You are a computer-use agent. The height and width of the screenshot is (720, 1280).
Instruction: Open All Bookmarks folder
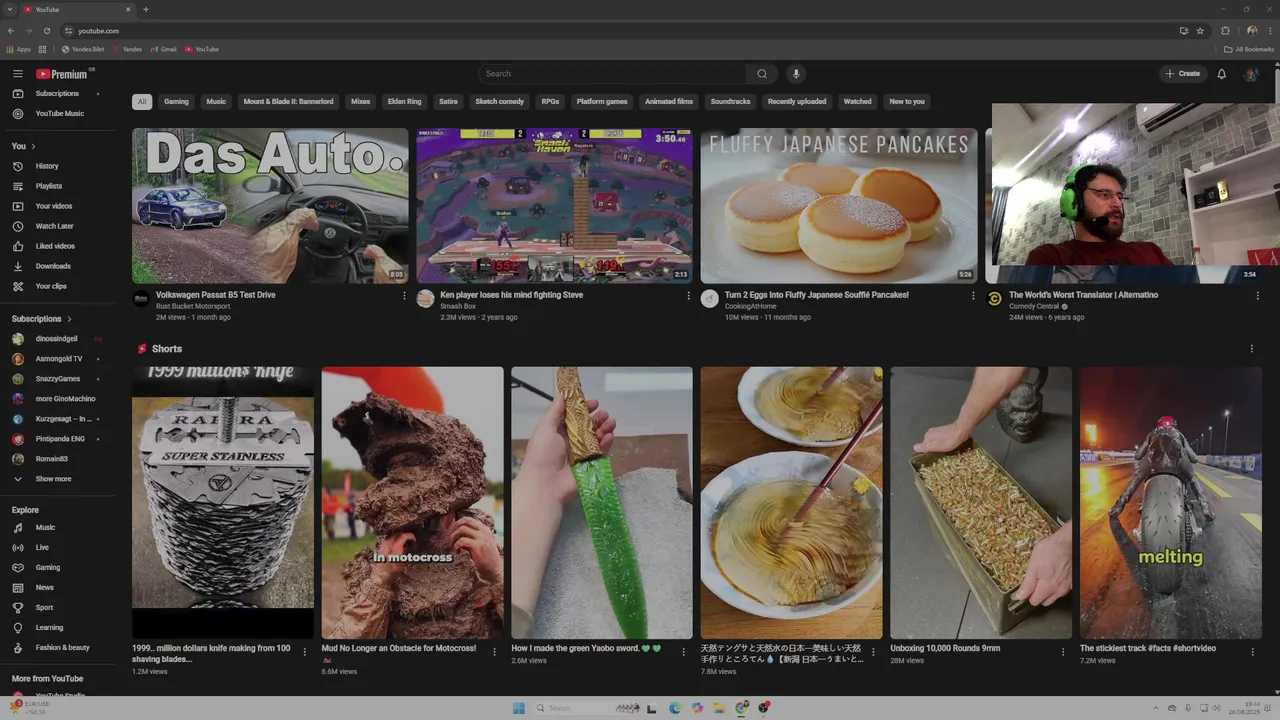click(x=1249, y=49)
